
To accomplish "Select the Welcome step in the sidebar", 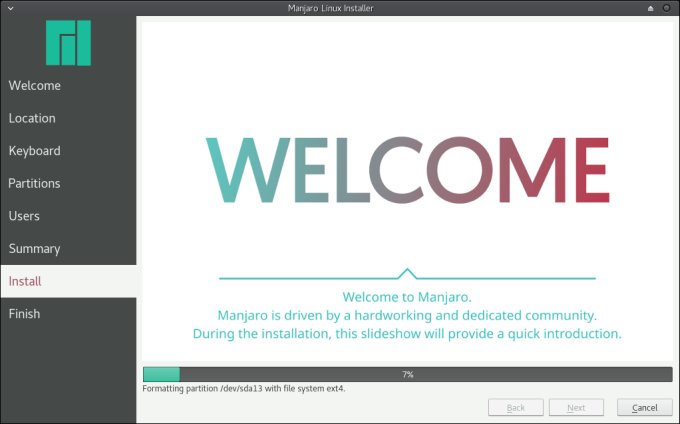I will coord(69,85).
